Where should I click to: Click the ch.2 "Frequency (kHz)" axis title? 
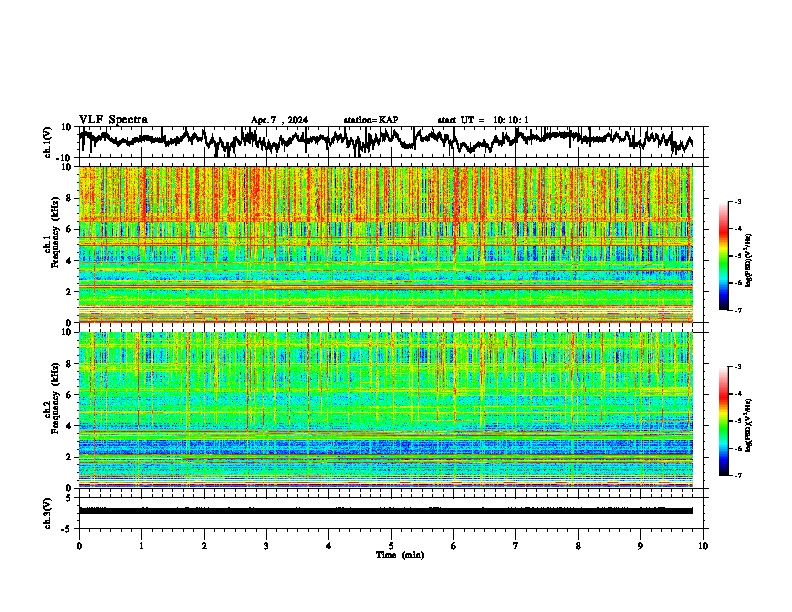55,398
